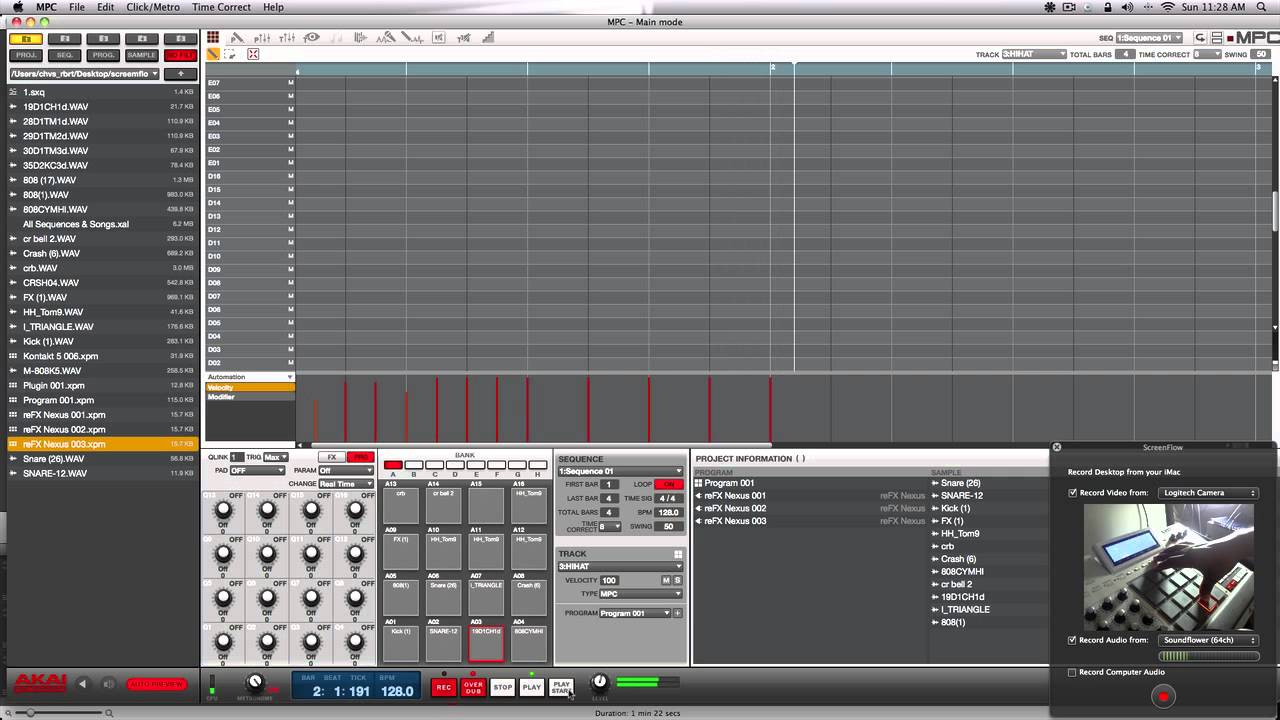The height and width of the screenshot is (720, 1280).
Task: Uncheck Record Video from checkbox
Action: tap(1073, 493)
